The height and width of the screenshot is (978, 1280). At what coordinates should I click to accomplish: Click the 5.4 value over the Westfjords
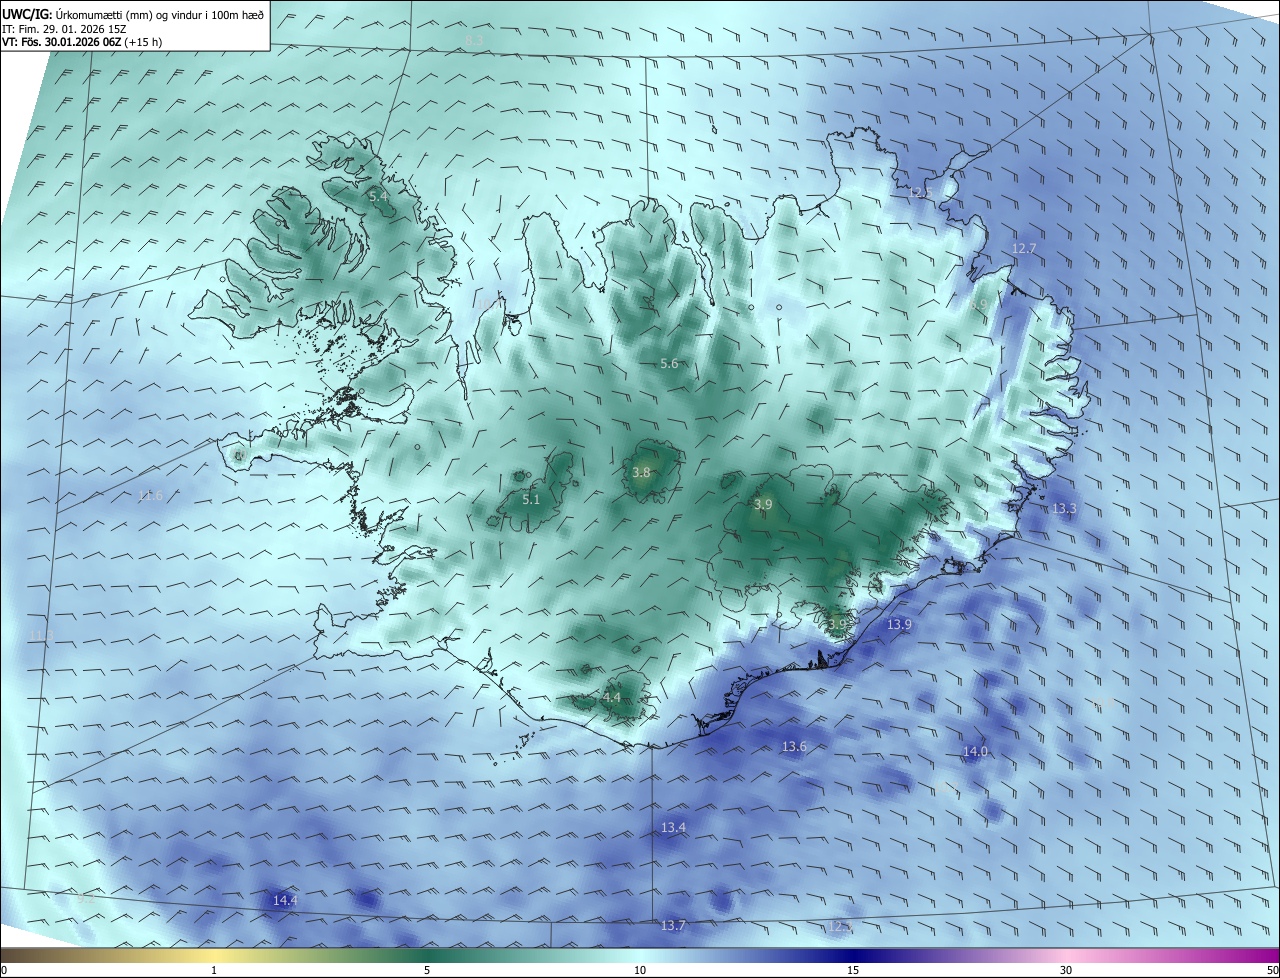click(378, 196)
